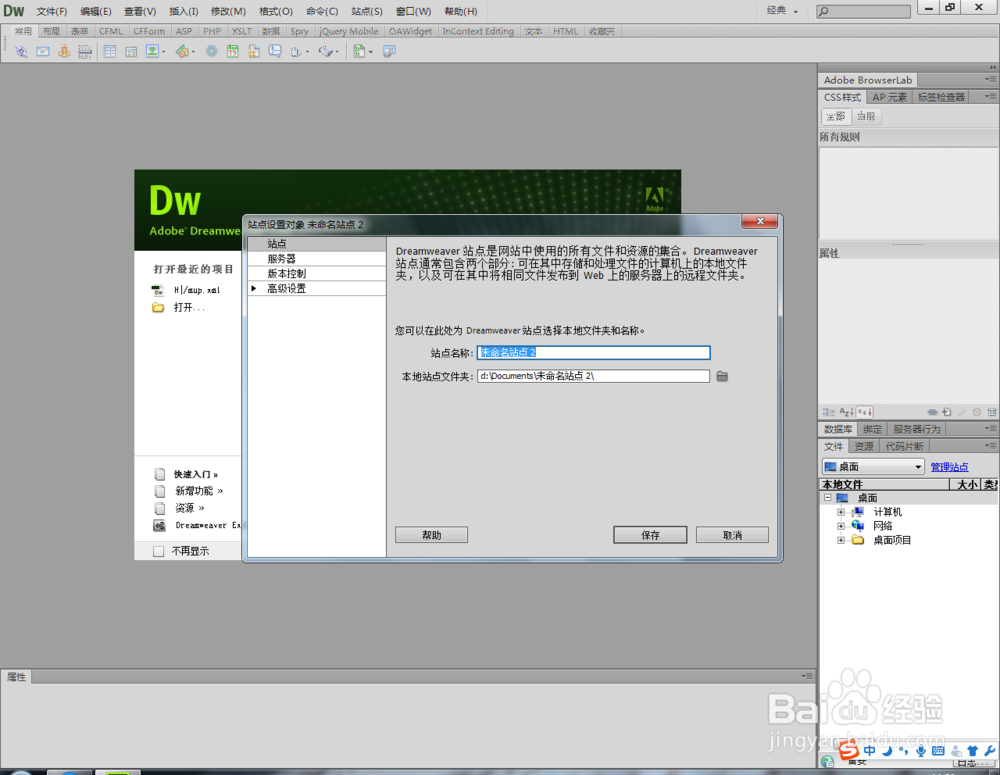Open the Media icon dropdown arrow
Screen dimensions: 1000x775
[193, 52]
